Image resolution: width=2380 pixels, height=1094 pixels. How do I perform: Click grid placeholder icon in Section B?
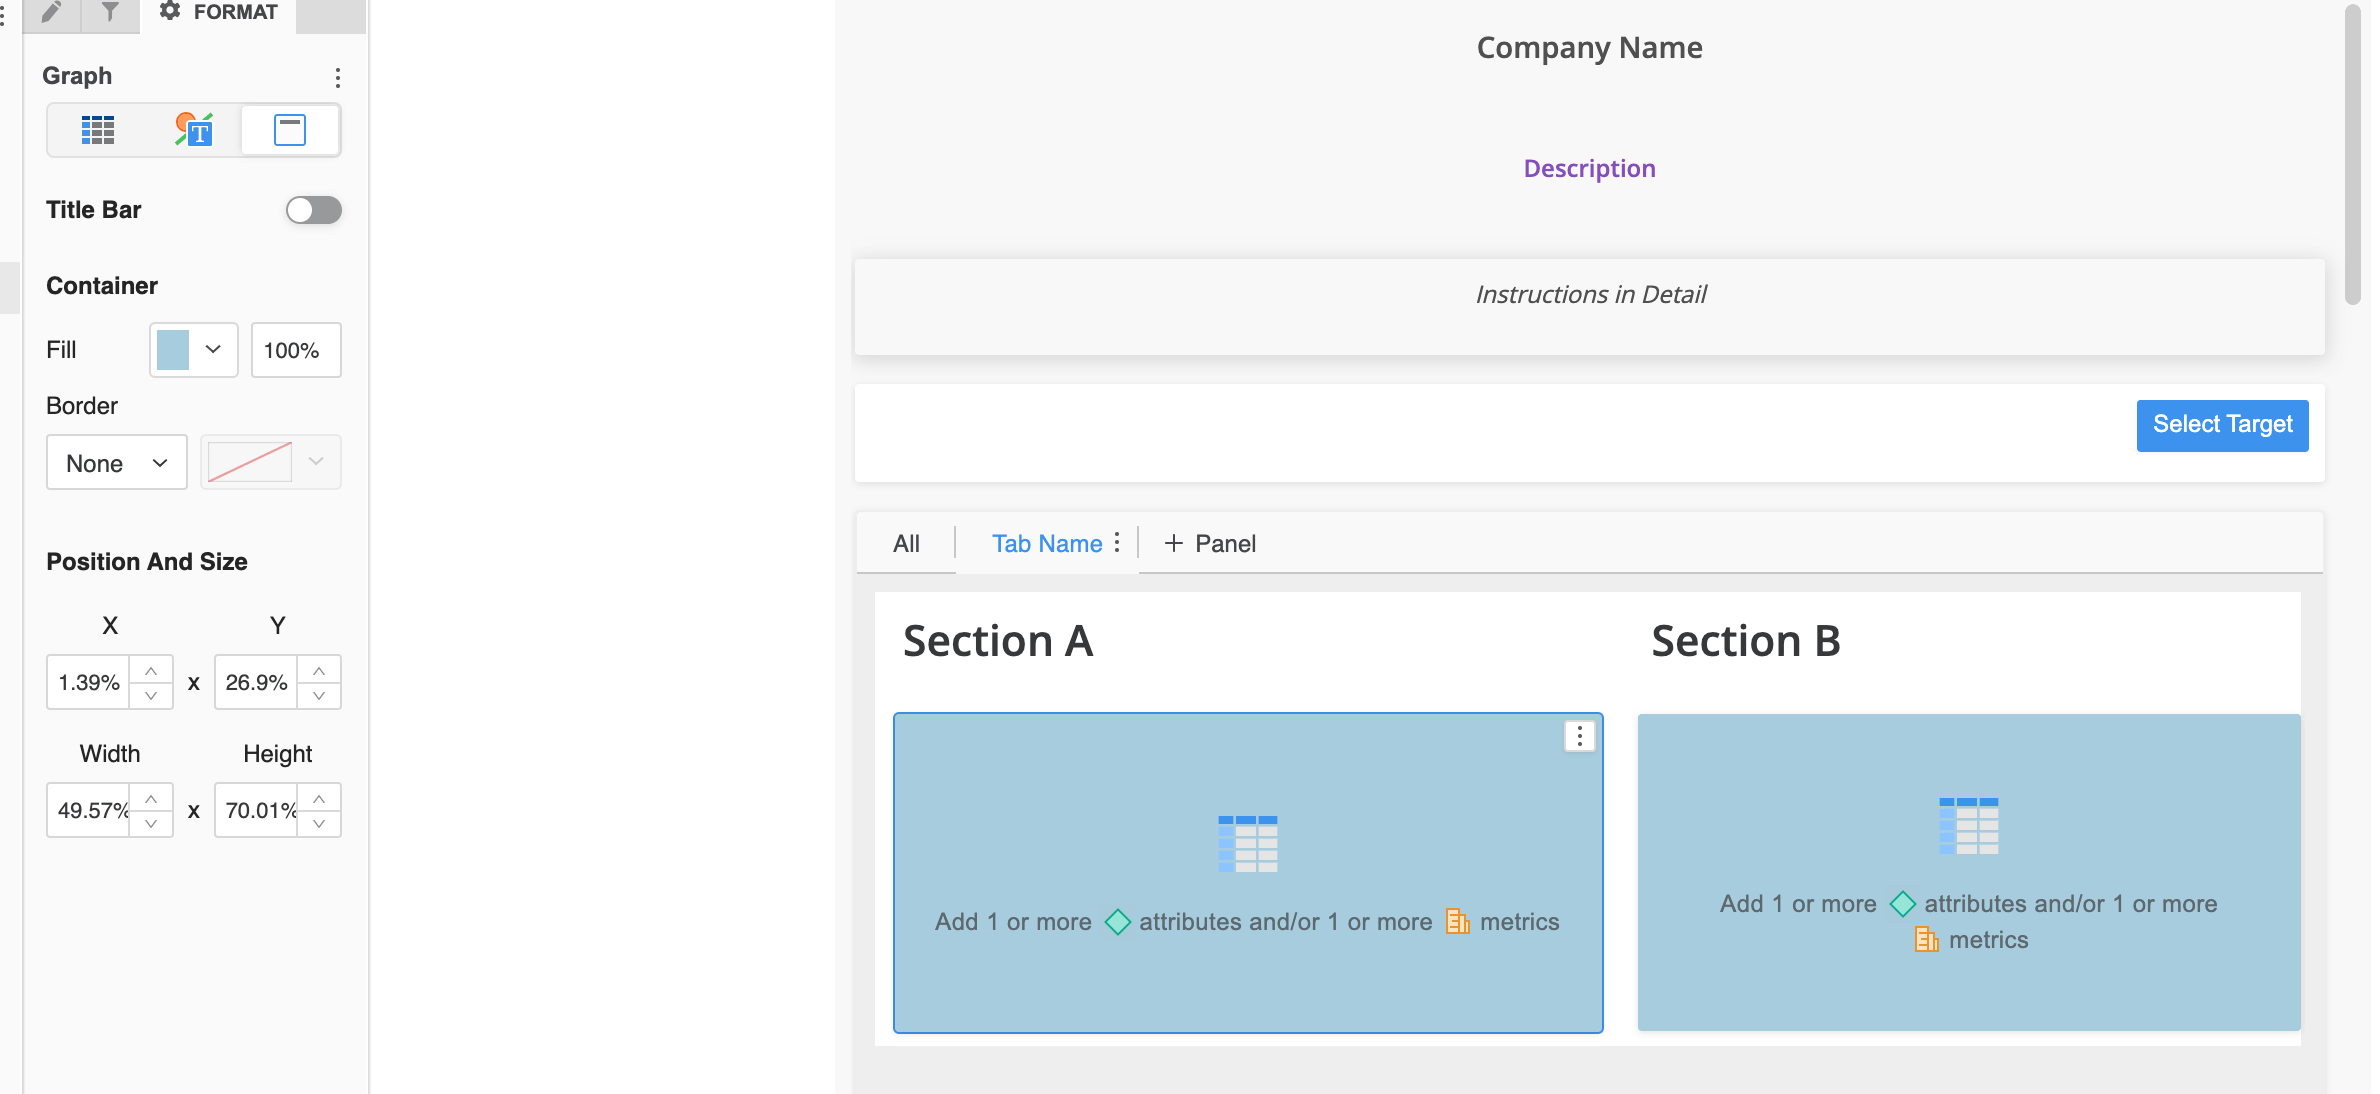click(x=1968, y=826)
